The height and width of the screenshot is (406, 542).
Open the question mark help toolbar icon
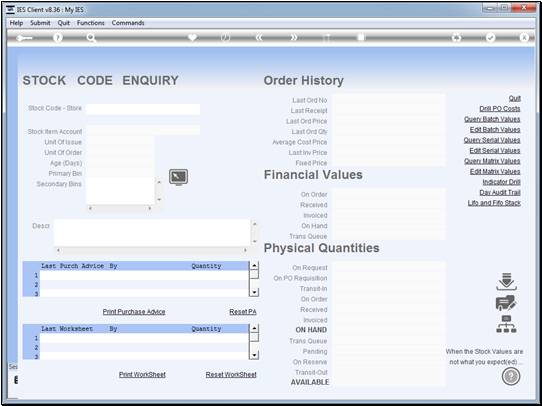coord(58,37)
